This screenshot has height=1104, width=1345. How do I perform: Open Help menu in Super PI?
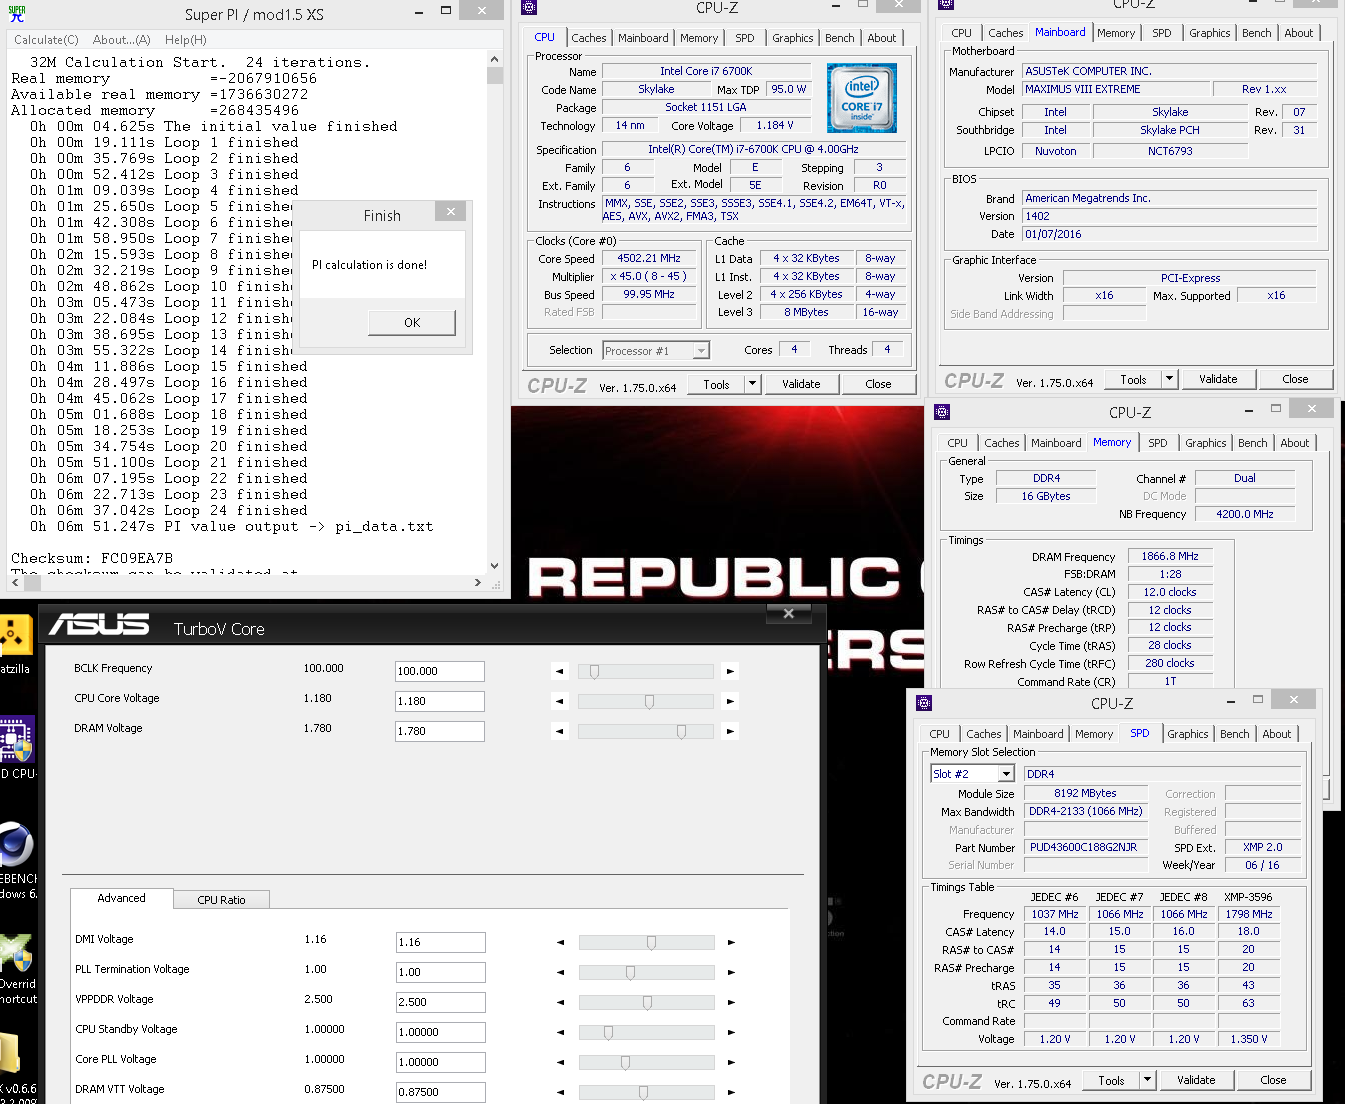[x=186, y=40]
